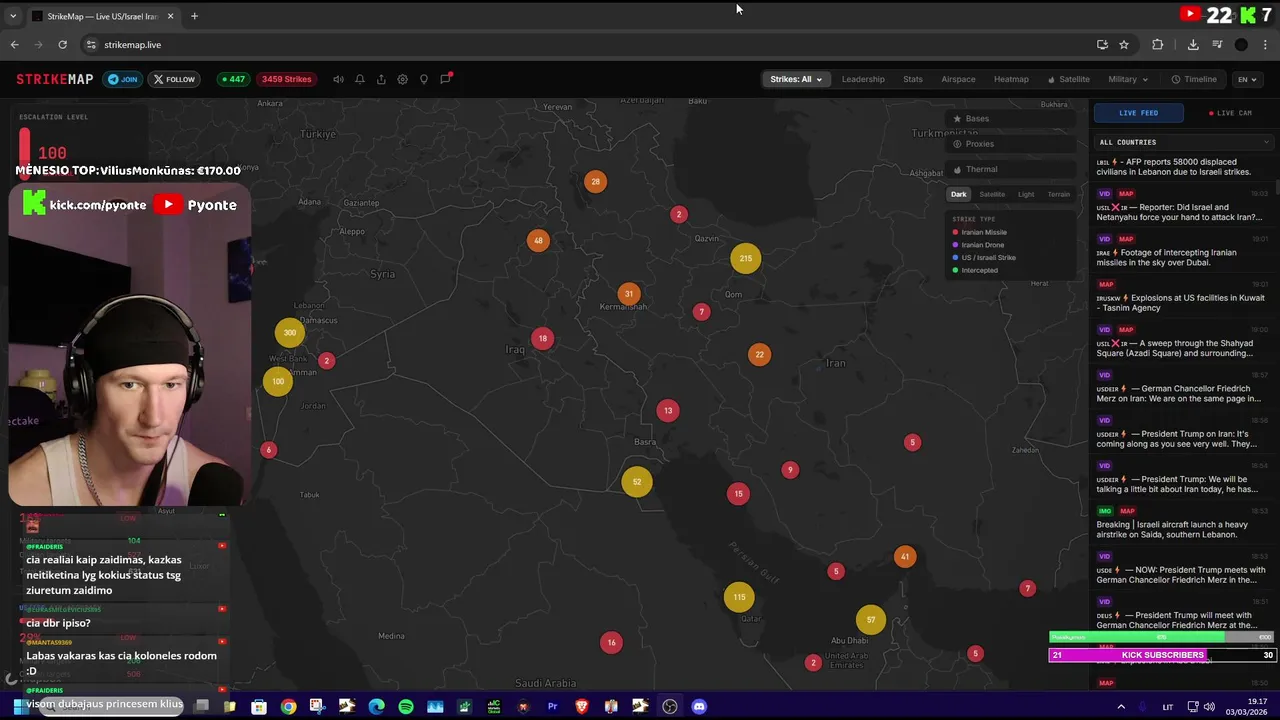Select the LIVE FEED tab
The image size is (1280, 720).
pyautogui.click(x=1138, y=113)
